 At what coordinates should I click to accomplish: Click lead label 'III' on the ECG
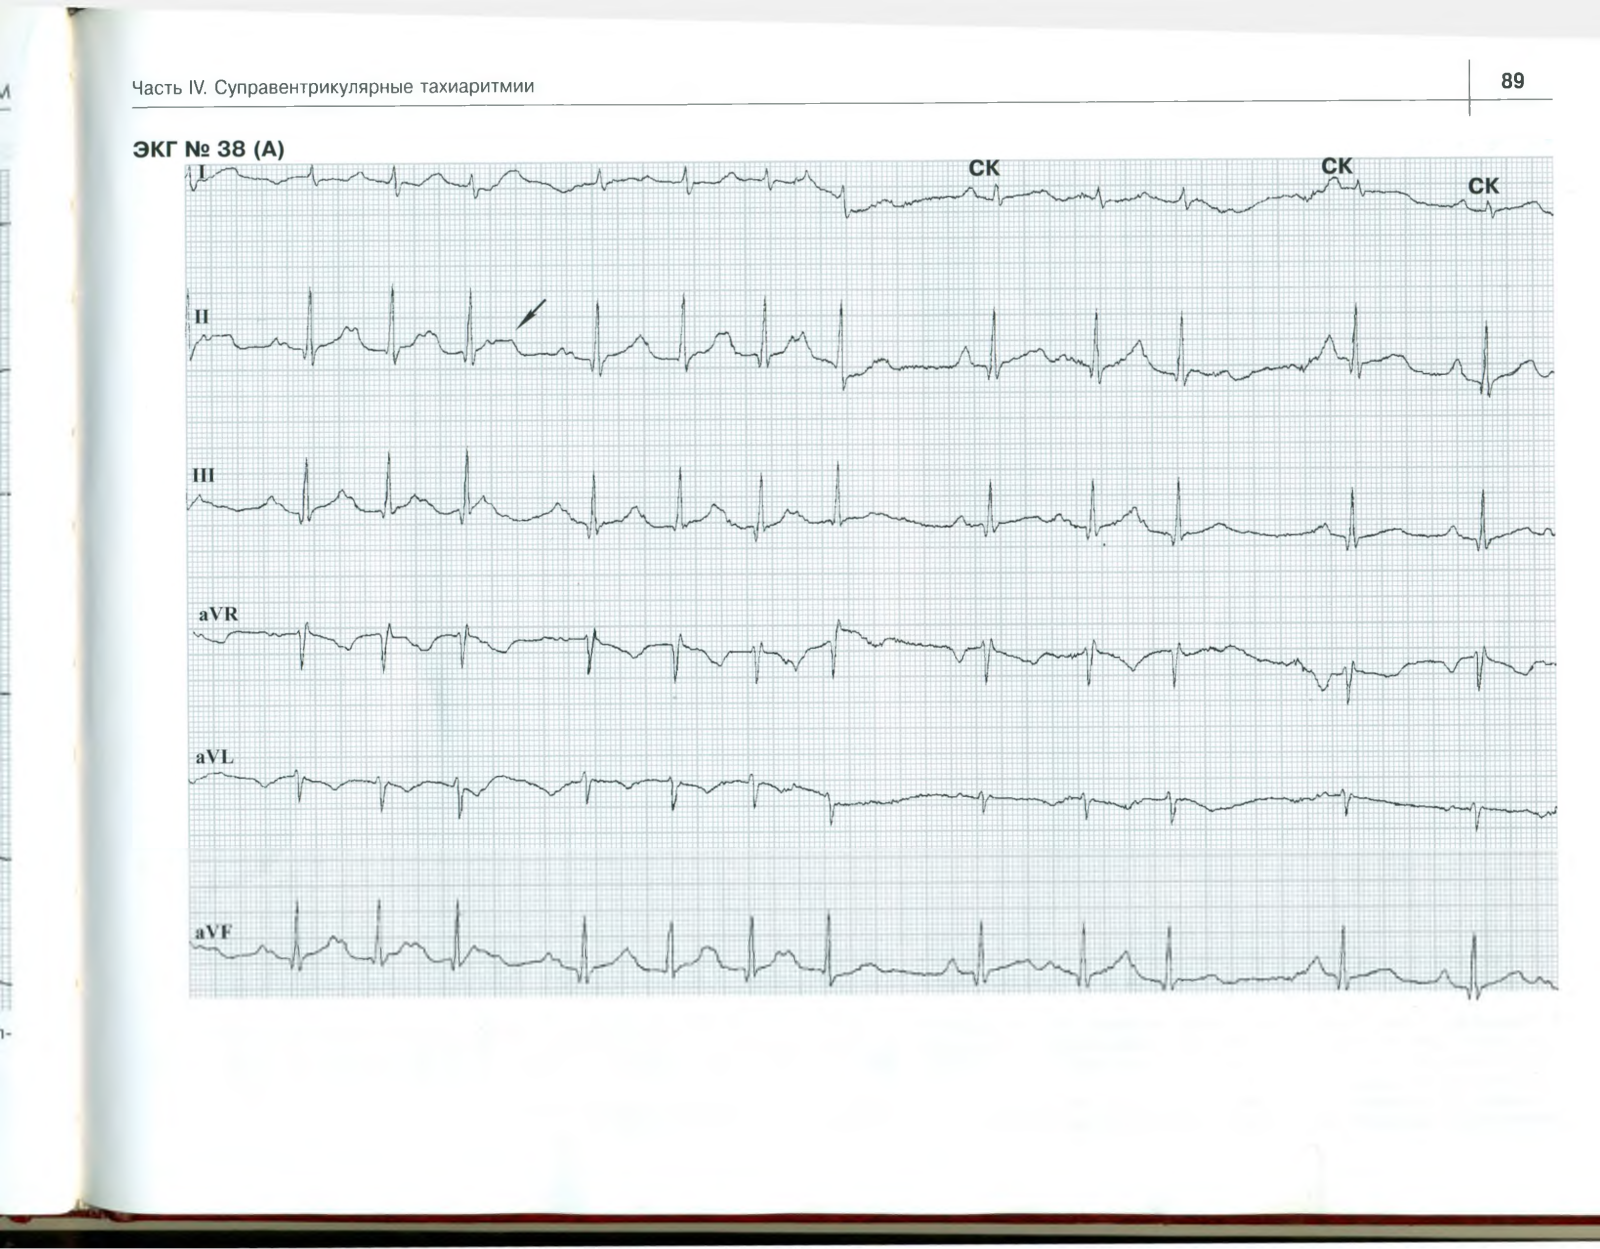pos(203,475)
